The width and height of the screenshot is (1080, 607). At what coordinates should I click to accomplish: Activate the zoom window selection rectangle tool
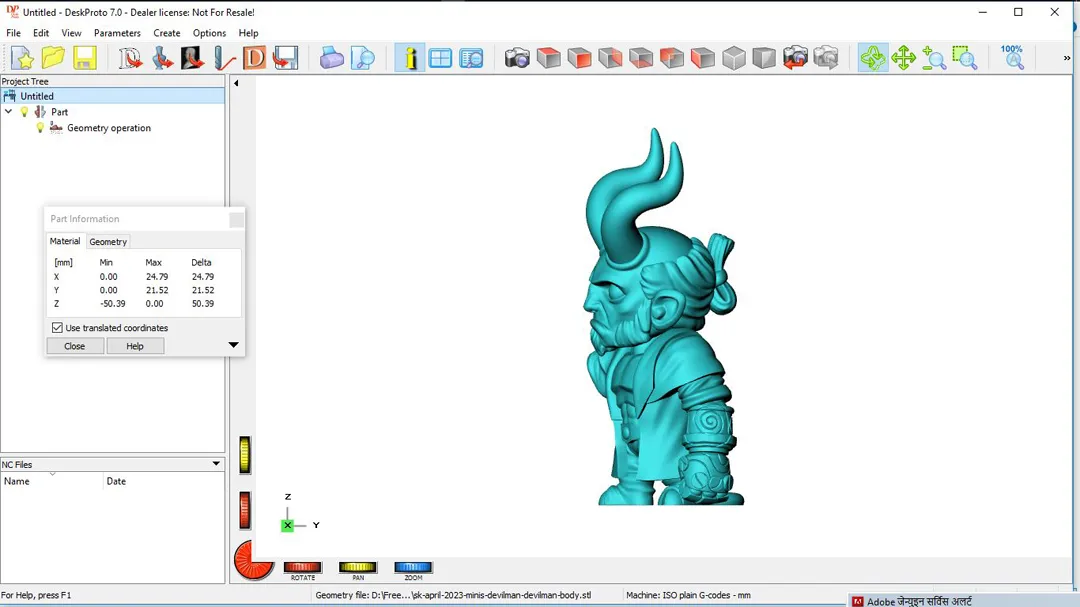coord(965,58)
